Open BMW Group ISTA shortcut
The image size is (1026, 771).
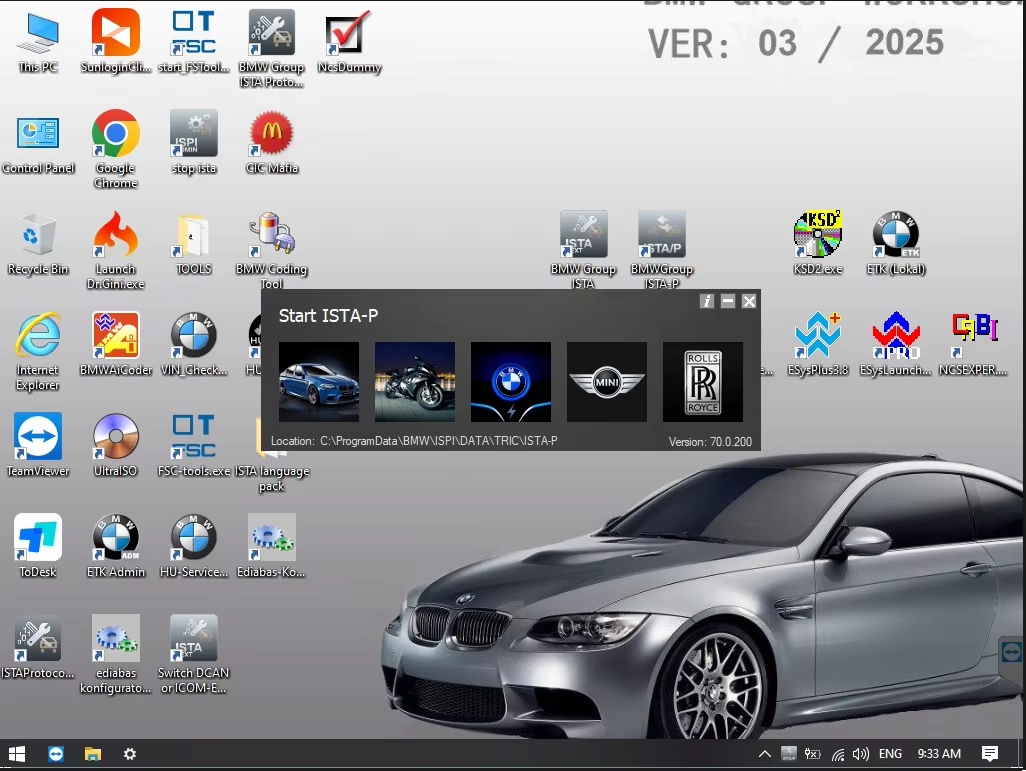(x=583, y=251)
